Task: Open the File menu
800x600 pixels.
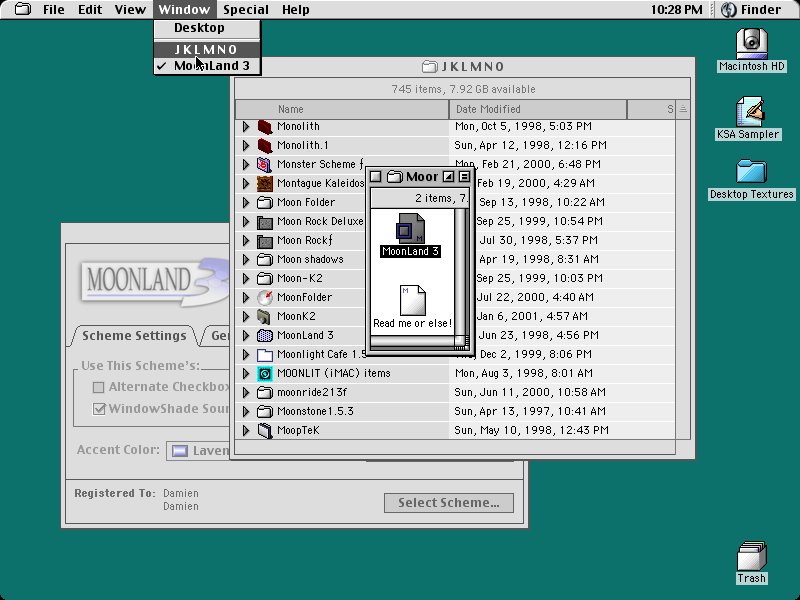Action: pos(54,9)
